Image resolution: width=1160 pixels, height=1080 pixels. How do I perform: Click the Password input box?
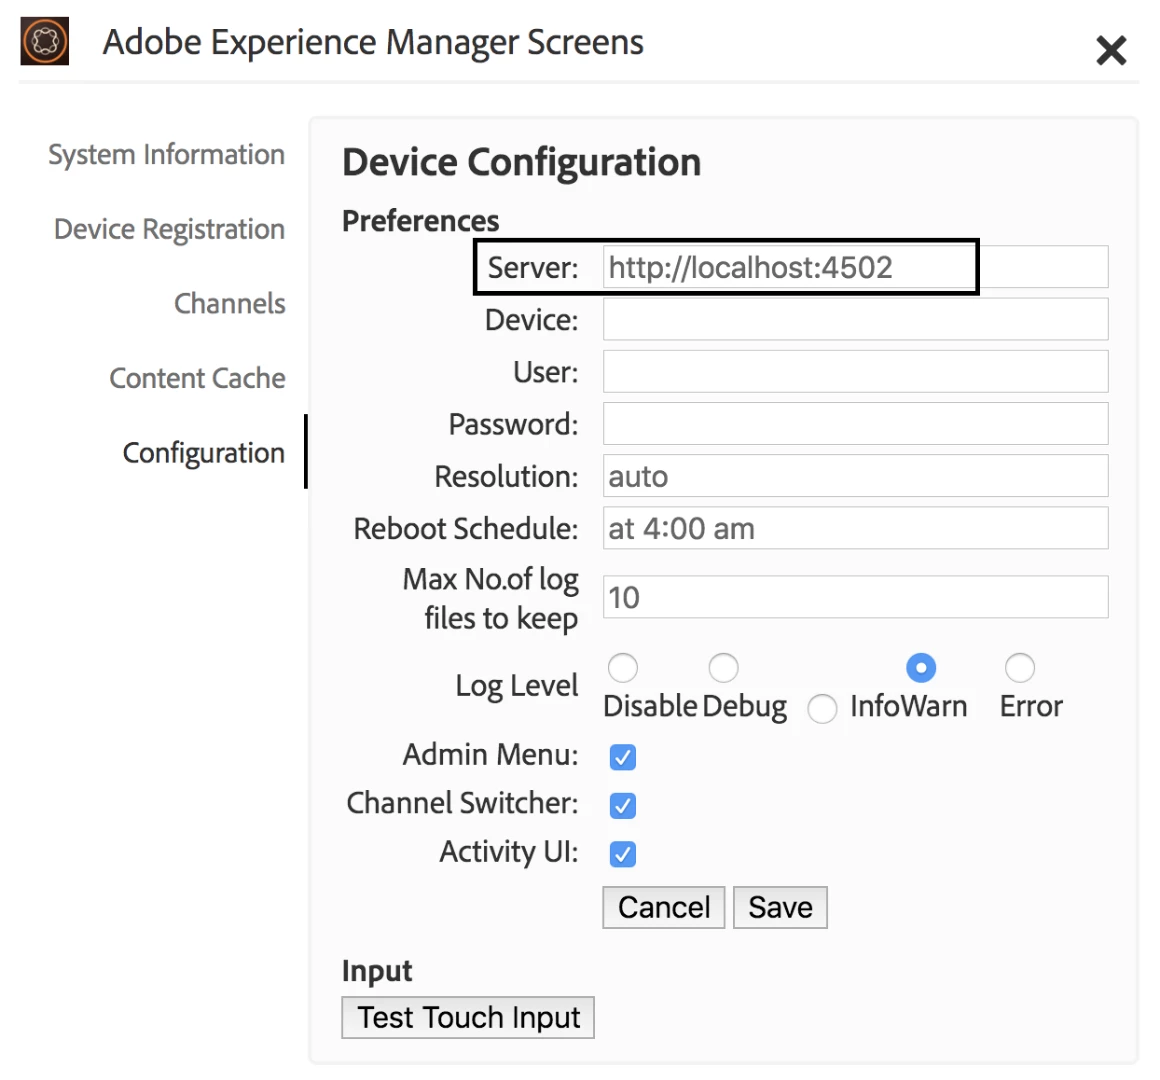pyautogui.click(x=854, y=424)
